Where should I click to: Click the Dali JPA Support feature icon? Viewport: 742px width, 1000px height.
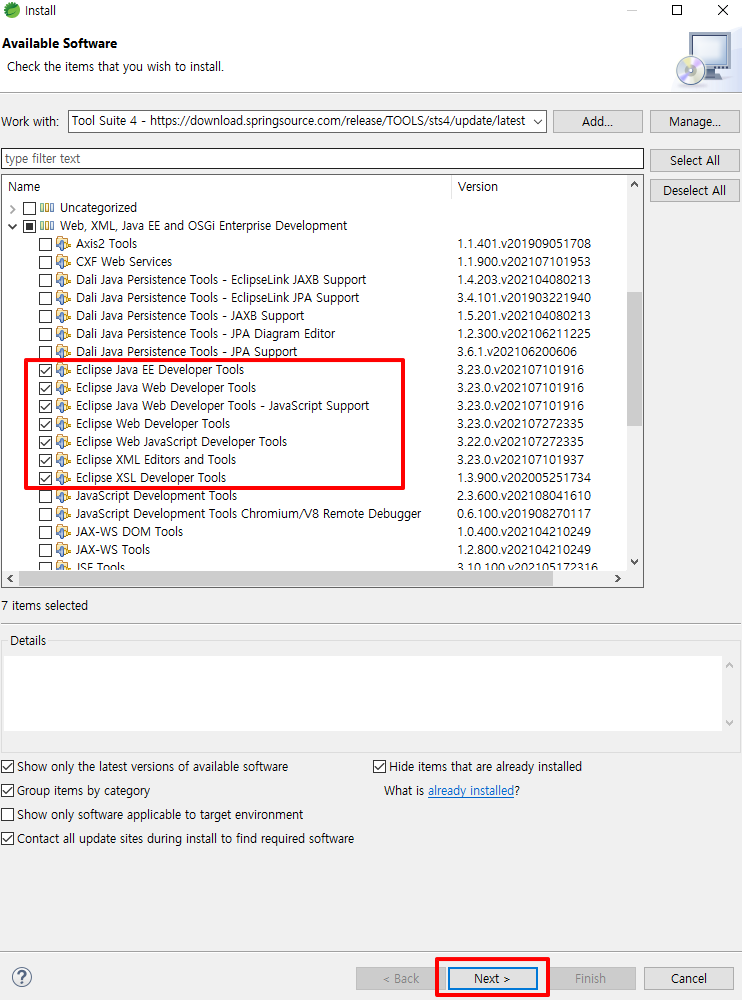coord(63,351)
